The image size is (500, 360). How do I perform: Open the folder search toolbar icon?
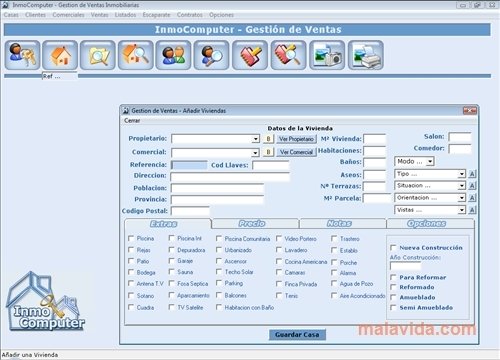[x=98, y=55]
